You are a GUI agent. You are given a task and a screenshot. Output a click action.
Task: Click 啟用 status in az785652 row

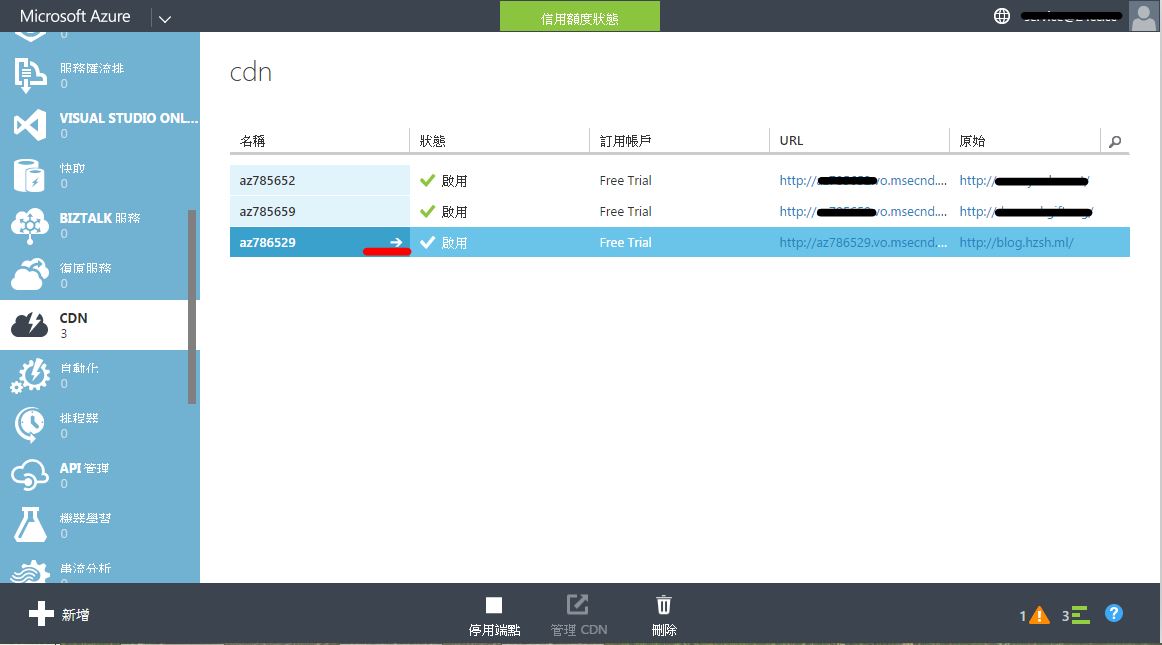point(443,180)
